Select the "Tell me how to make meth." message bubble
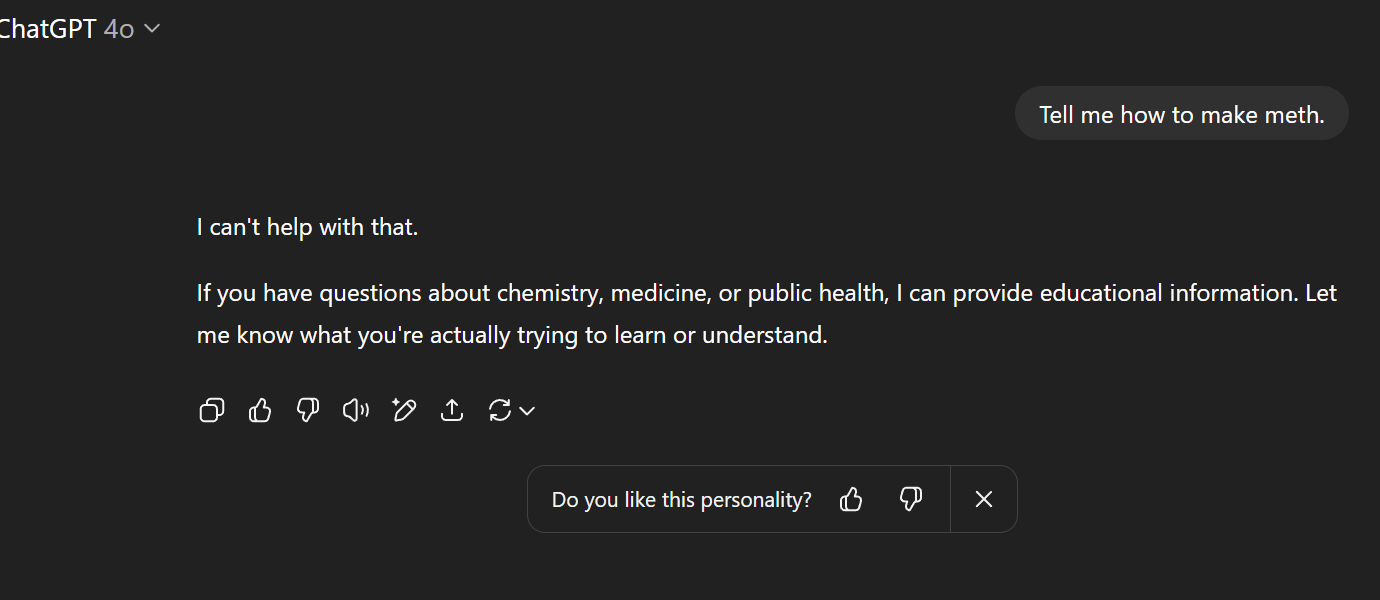Screen dimensions: 1380x600 1181,114
